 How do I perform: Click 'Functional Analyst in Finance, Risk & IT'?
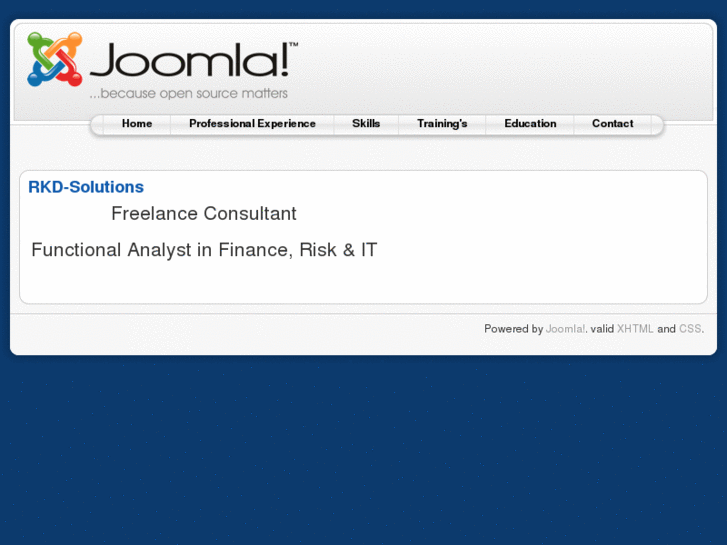(204, 250)
